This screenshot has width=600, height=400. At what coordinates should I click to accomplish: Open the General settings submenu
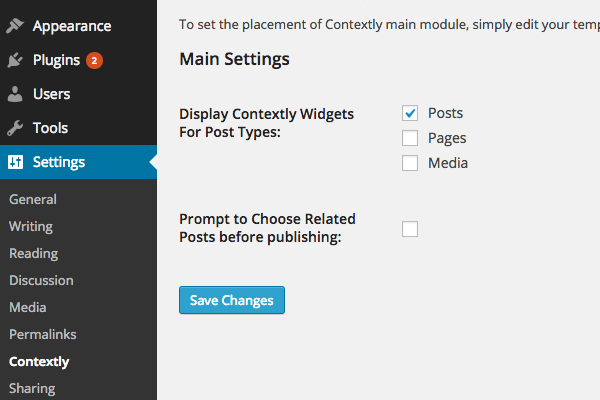pos(33,199)
